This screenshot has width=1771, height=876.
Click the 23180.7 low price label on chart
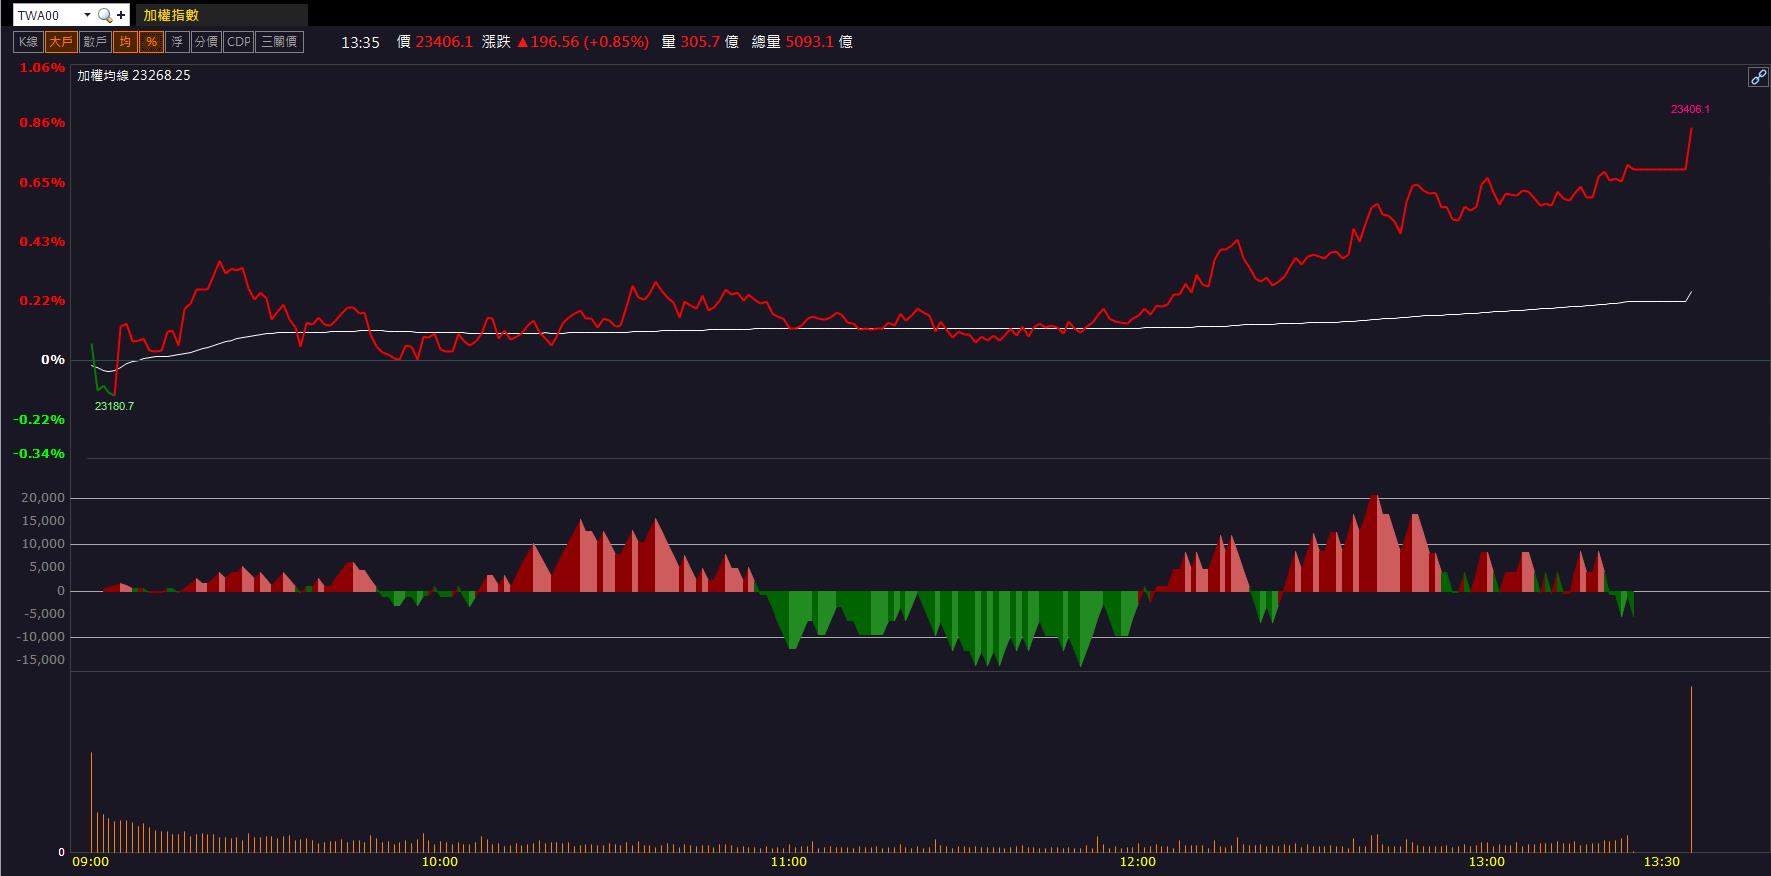click(114, 406)
